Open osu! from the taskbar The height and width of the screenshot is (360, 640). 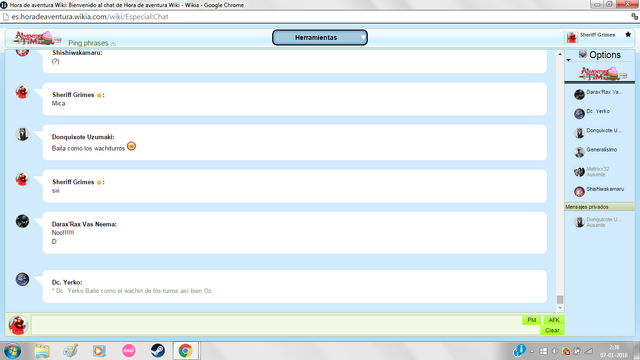click(129, 351)
